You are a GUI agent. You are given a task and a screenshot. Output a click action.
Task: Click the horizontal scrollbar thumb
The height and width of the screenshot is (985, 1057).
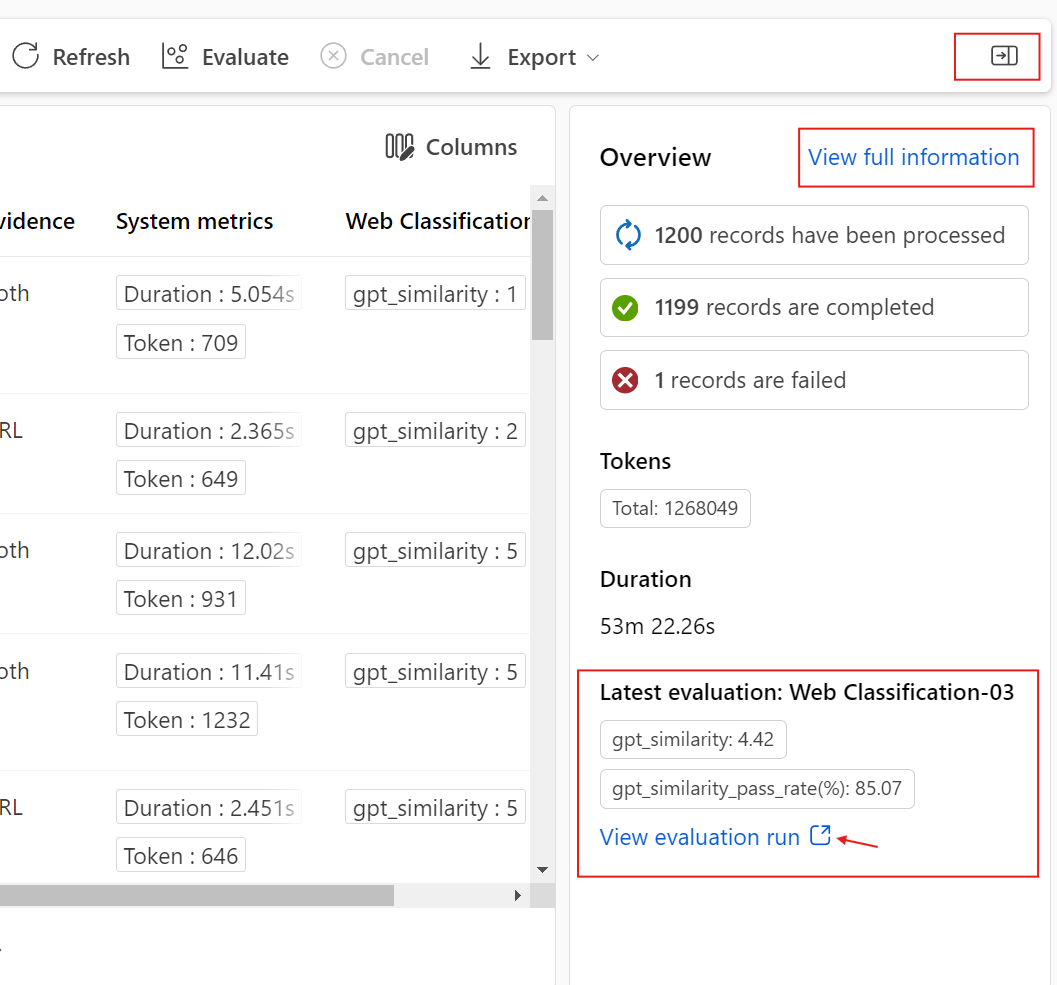pyautogui.click(x=200, y=895)
